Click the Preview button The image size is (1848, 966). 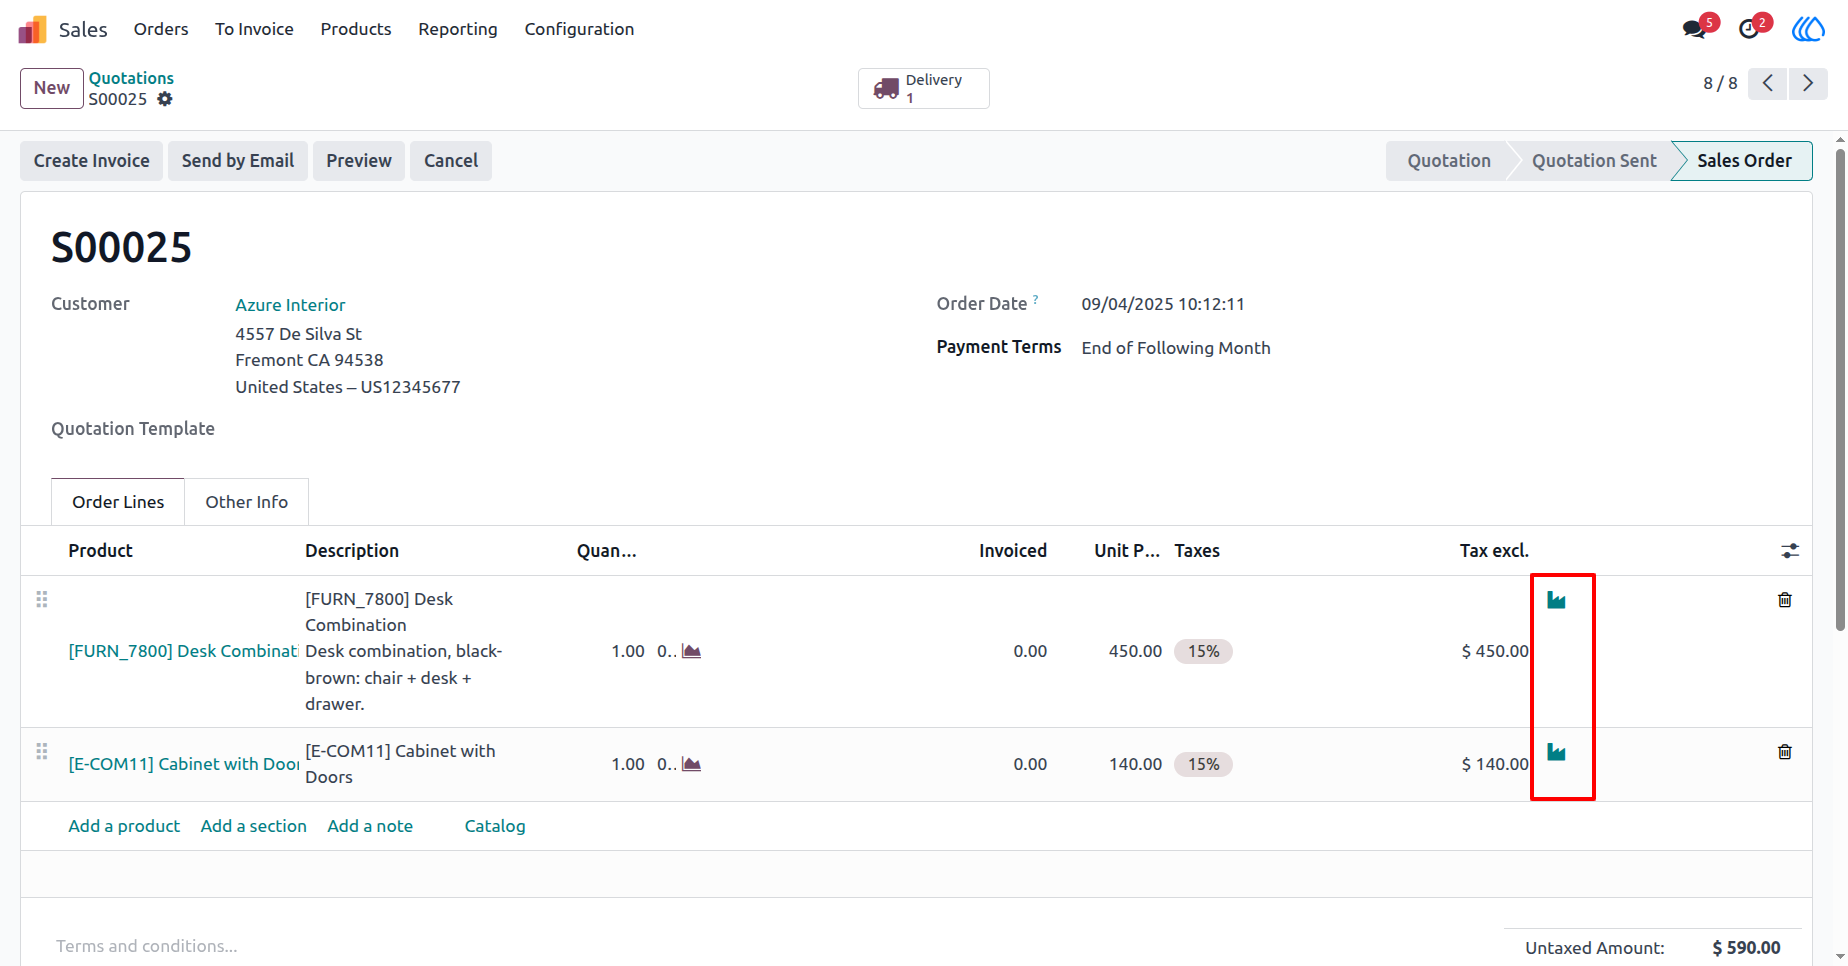(359, 161)
